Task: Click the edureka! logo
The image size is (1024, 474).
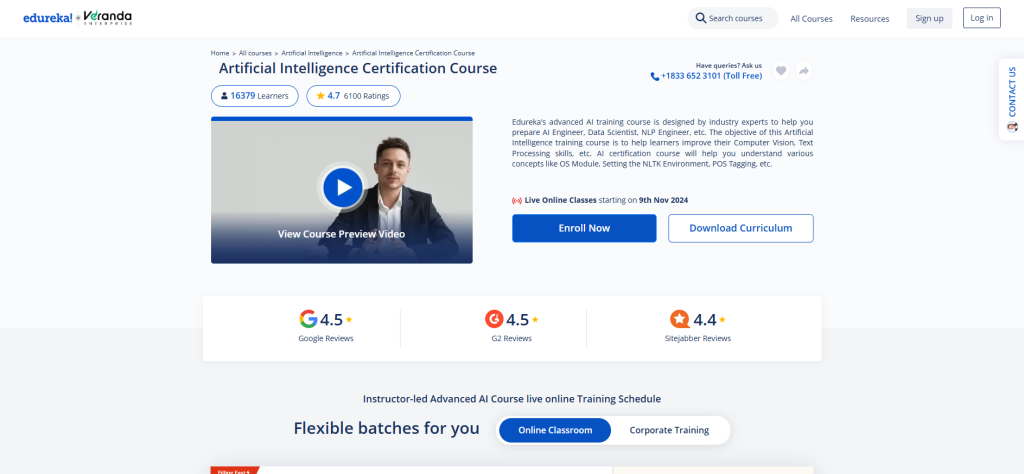Action: pyautogui.click(x=48, y=18)
